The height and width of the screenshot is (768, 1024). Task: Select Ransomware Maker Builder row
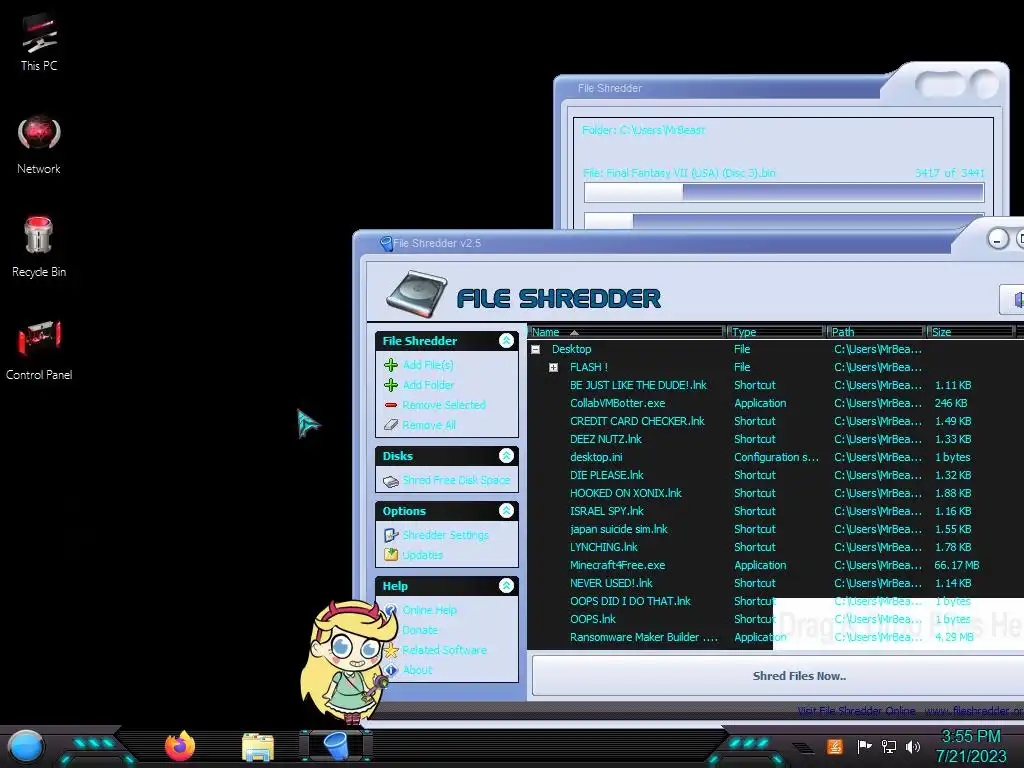click(x=776, y=637)
